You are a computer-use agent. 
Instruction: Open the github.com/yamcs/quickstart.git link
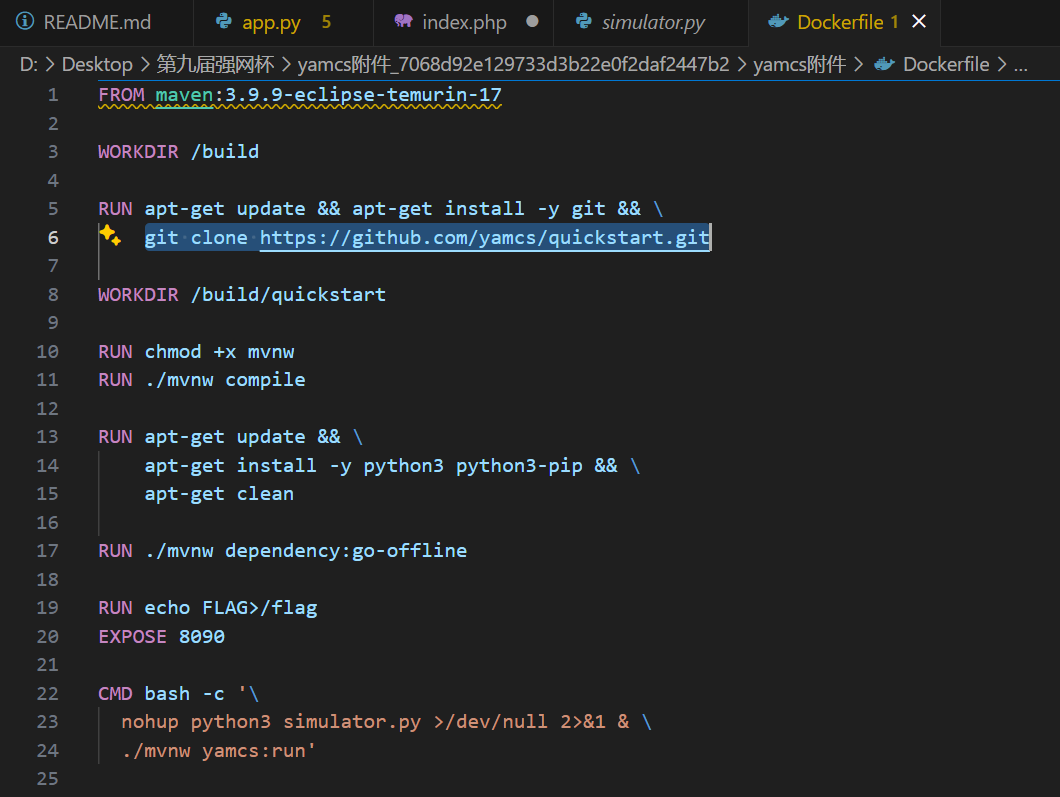pyautogui.click(x=484, y=238)
